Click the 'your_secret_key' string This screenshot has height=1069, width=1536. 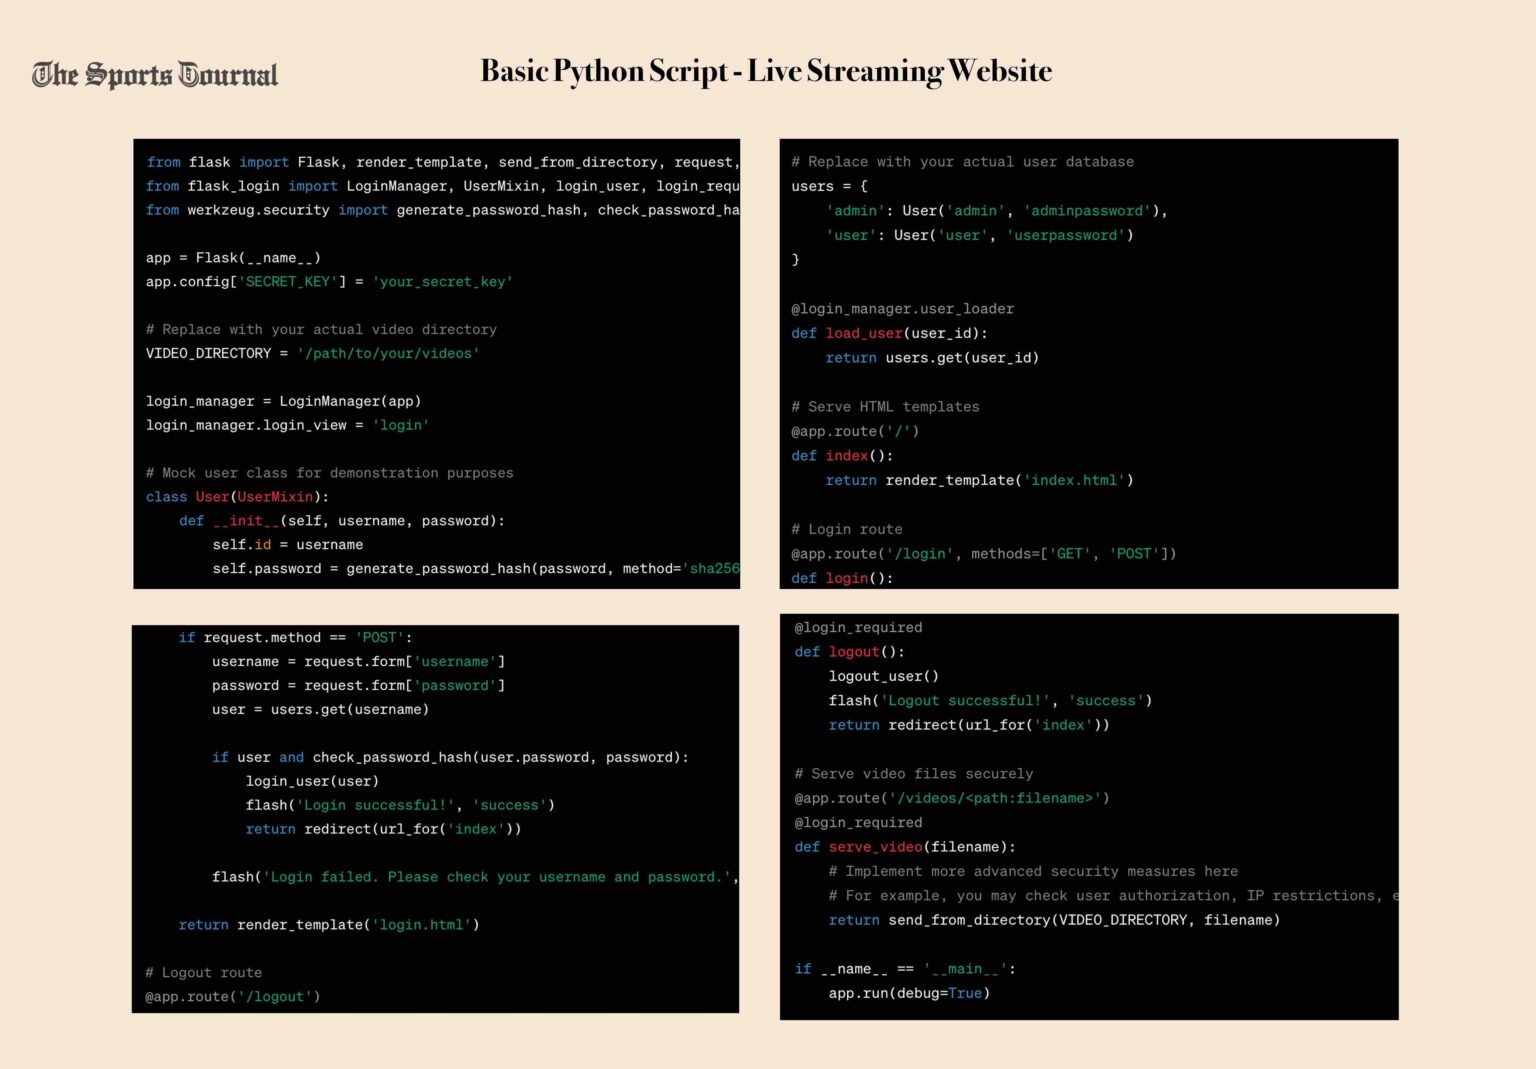click(x=442, y=282)
